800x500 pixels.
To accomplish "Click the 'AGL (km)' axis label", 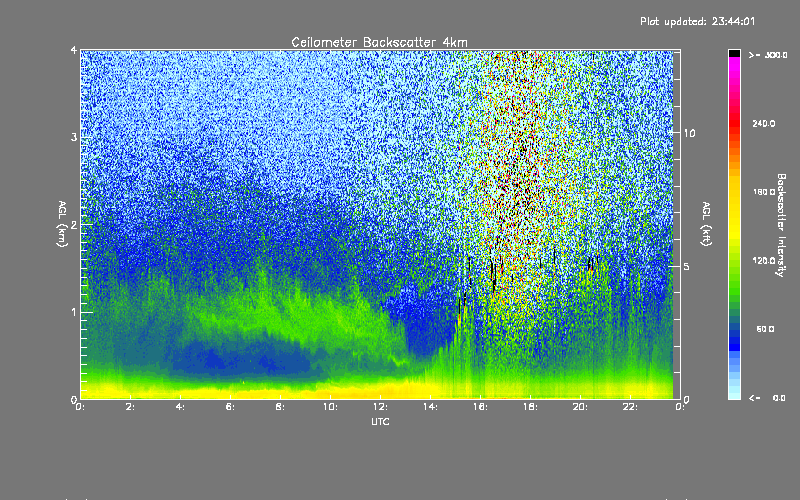I will click(62, 224).
